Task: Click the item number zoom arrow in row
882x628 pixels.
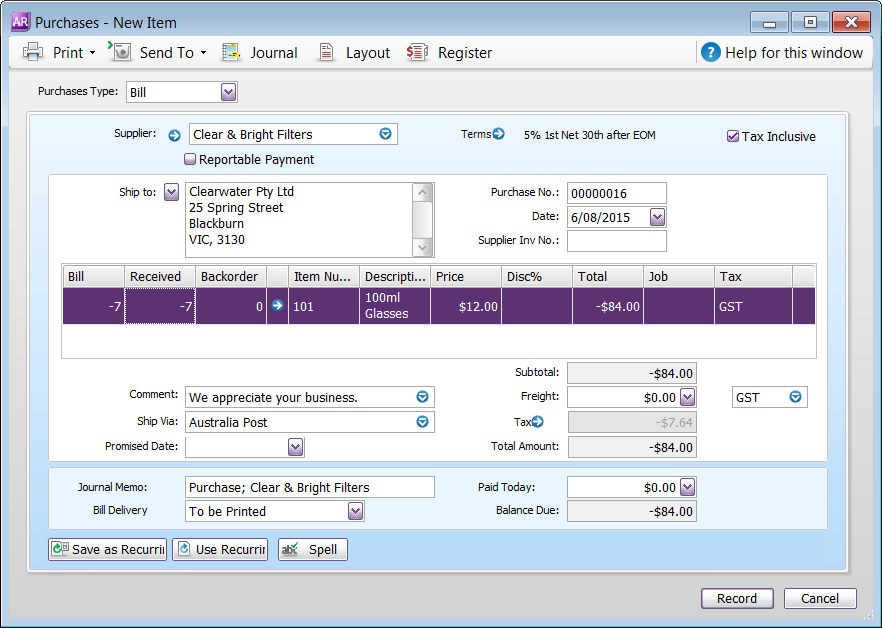Action: tap(277, 306)
